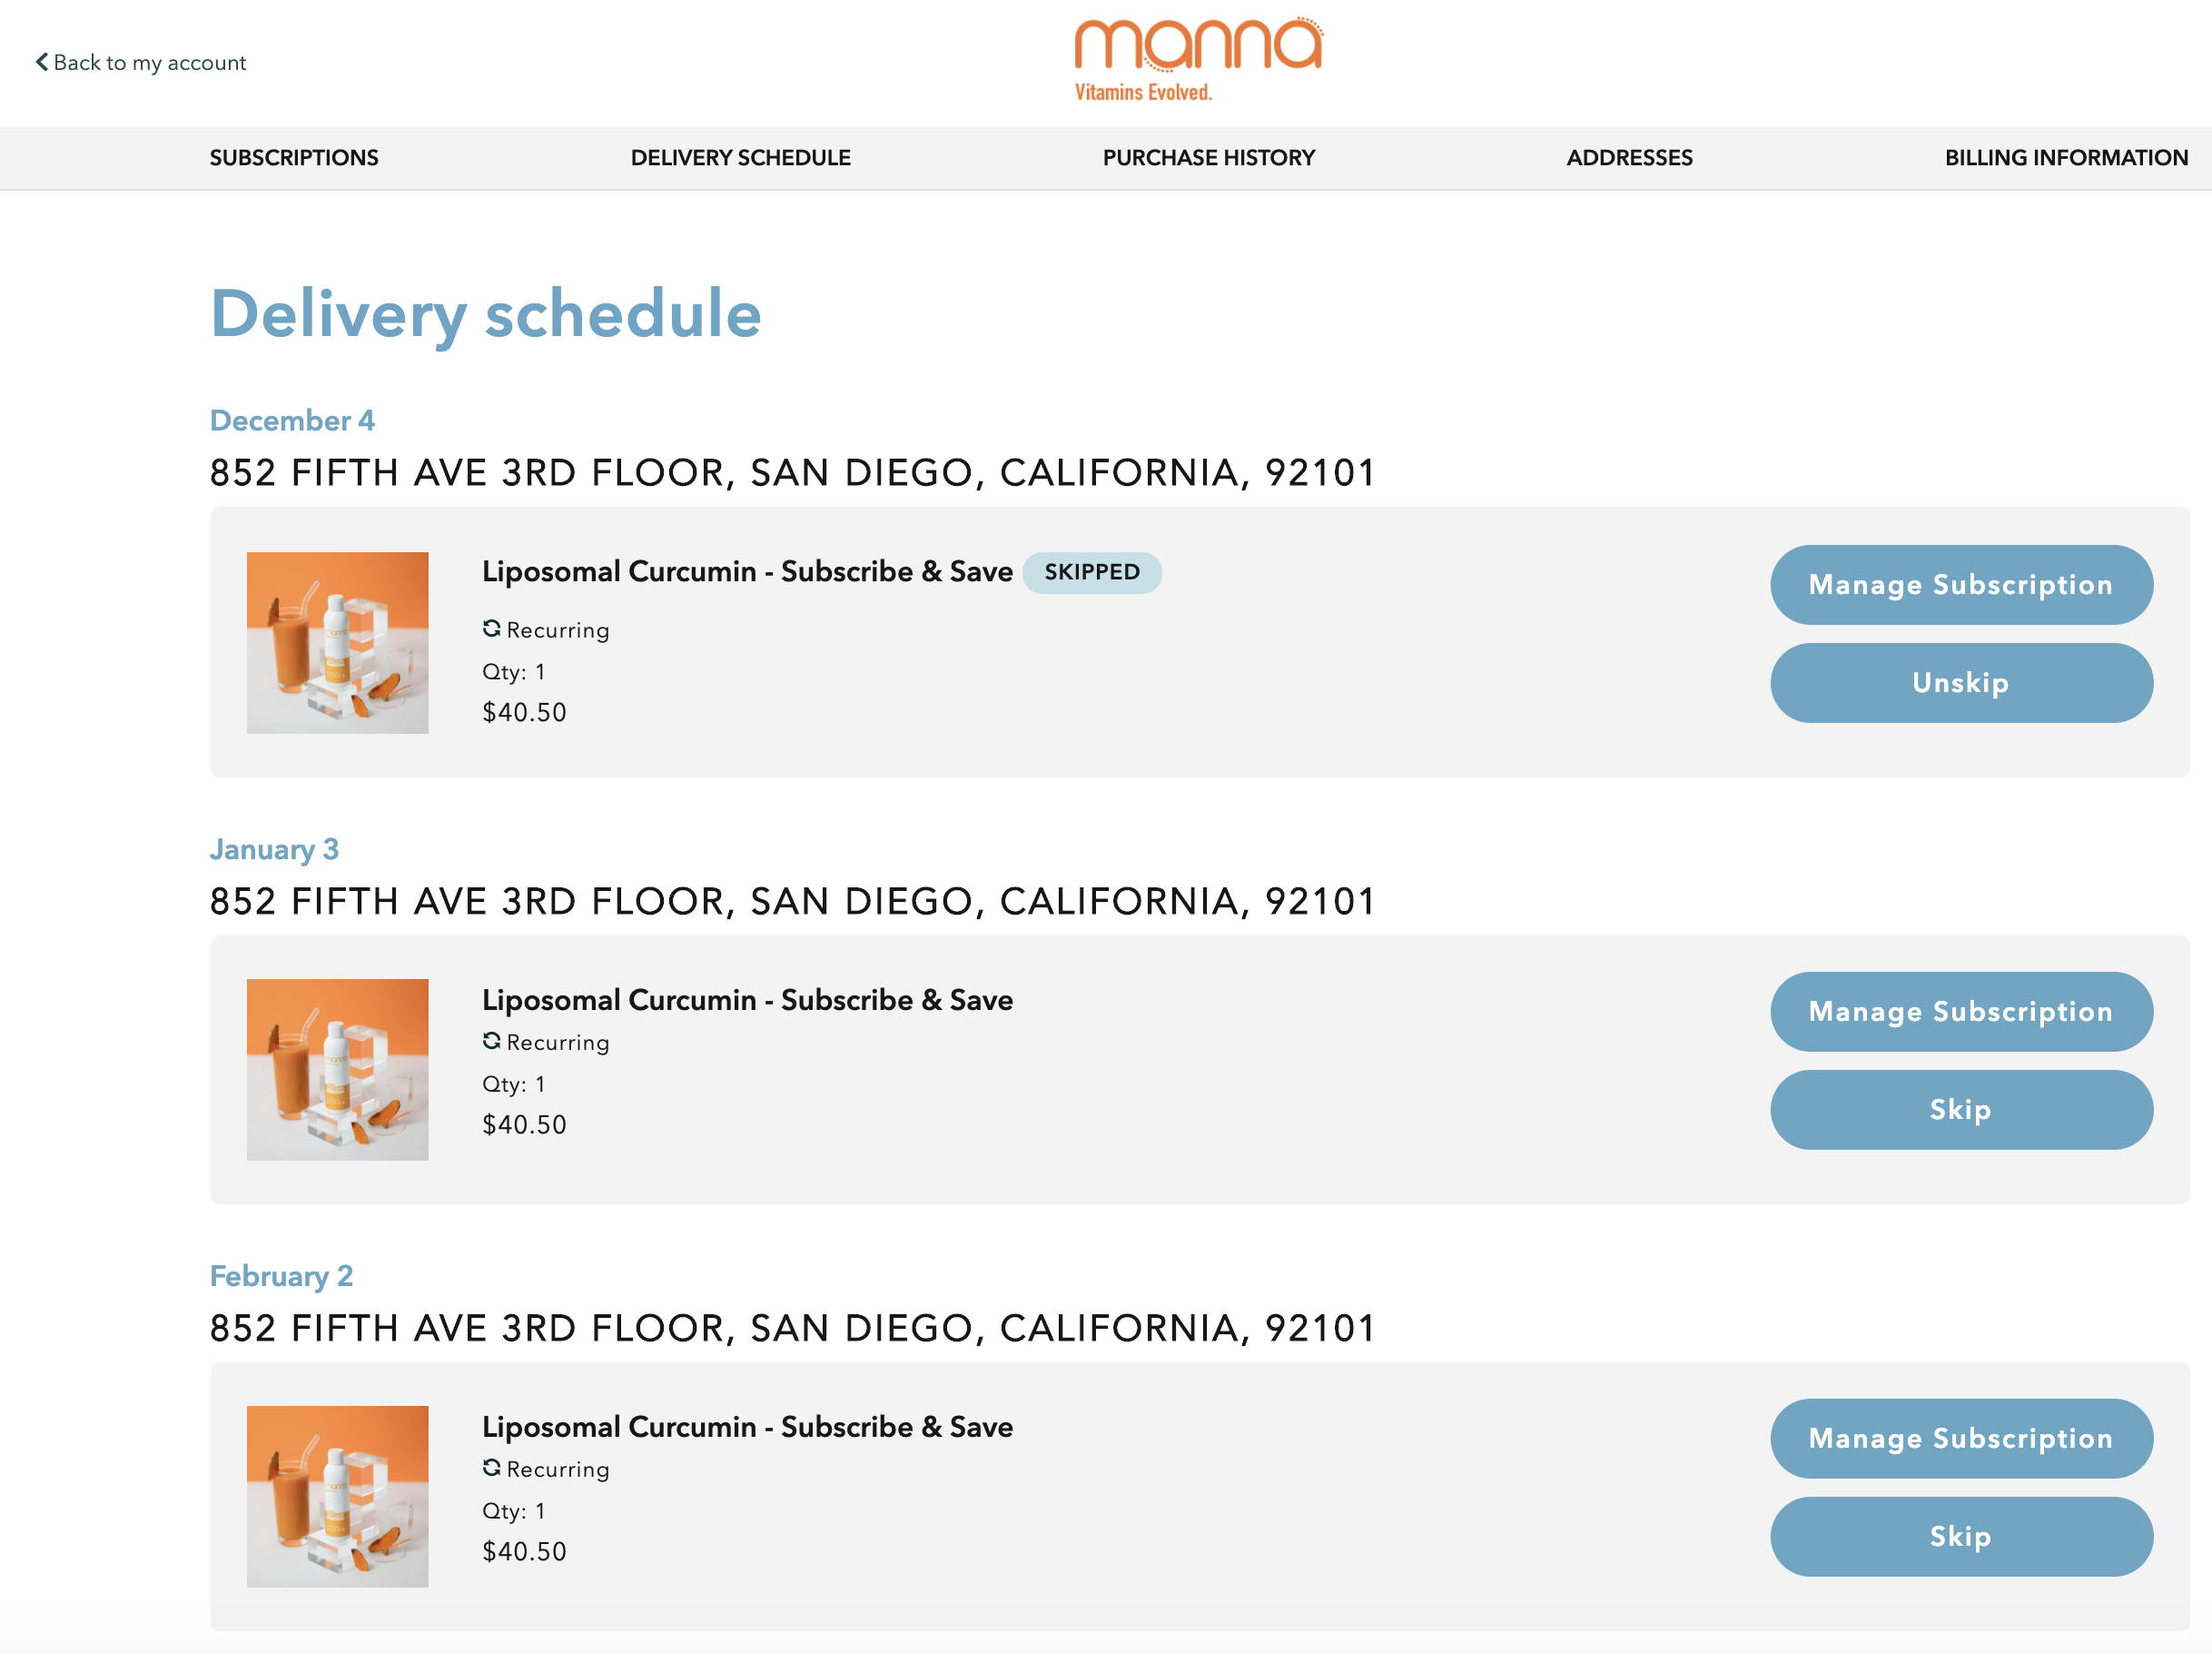Unskip the December 4 delivery
Viewport: 2212px width, 1653px height.
point(1961,683)
